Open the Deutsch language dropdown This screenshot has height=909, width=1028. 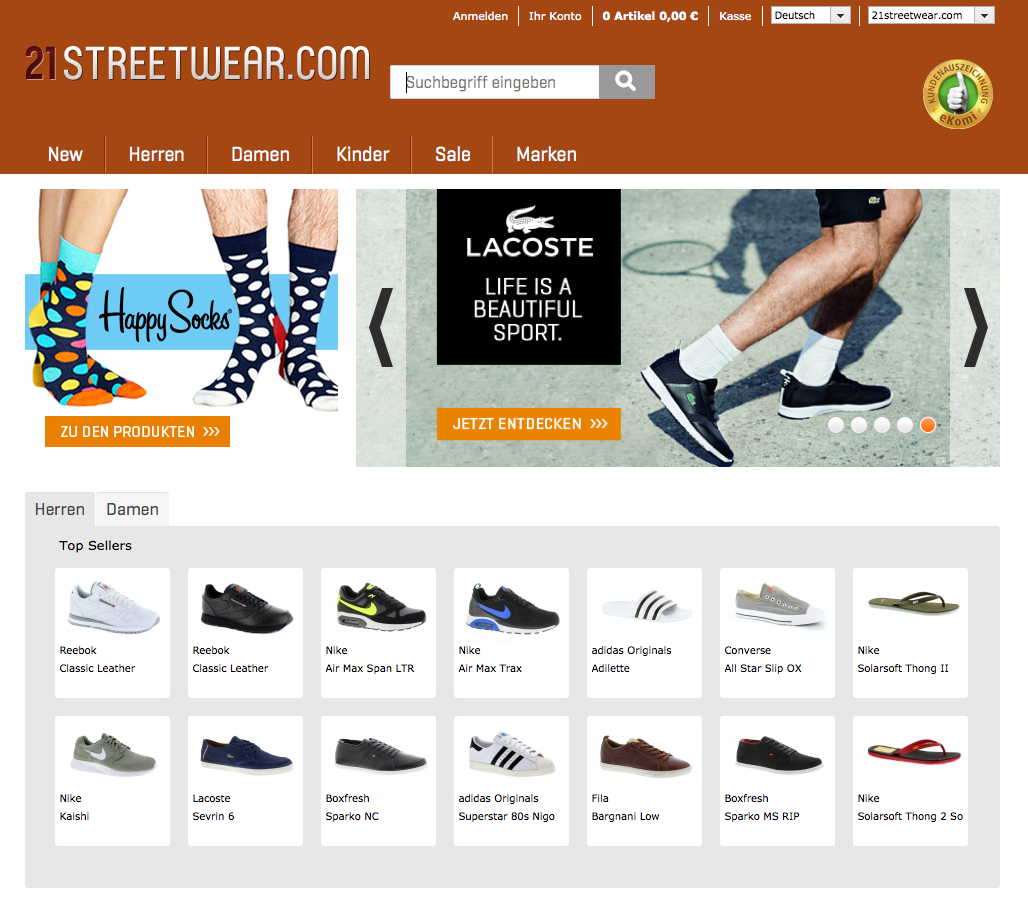810,15
